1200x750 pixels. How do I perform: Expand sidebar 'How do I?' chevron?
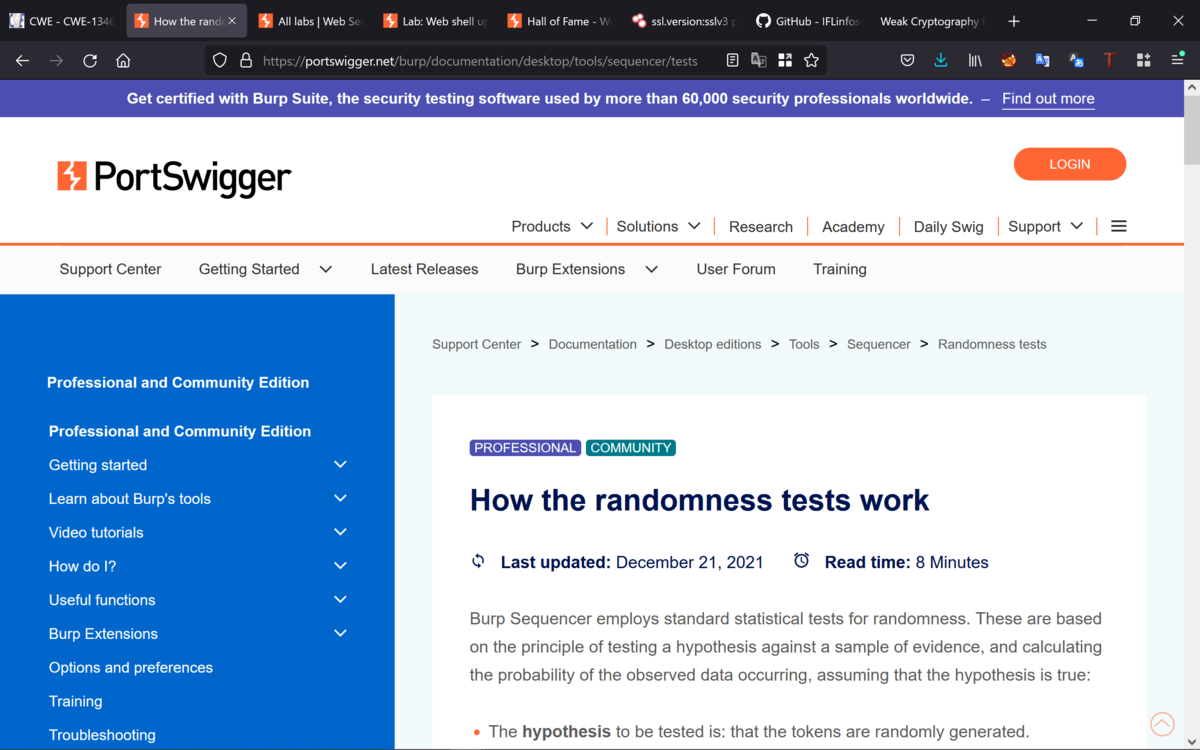tap(340, 566)
